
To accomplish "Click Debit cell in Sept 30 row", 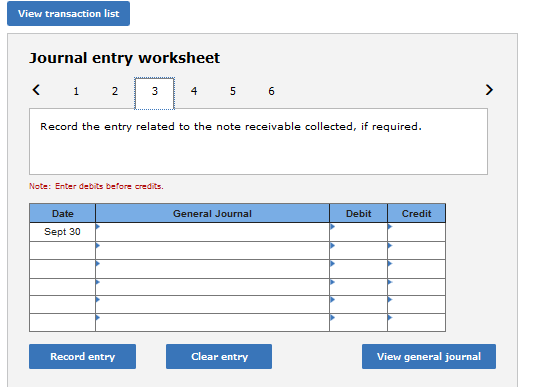I will click(358, 232).
